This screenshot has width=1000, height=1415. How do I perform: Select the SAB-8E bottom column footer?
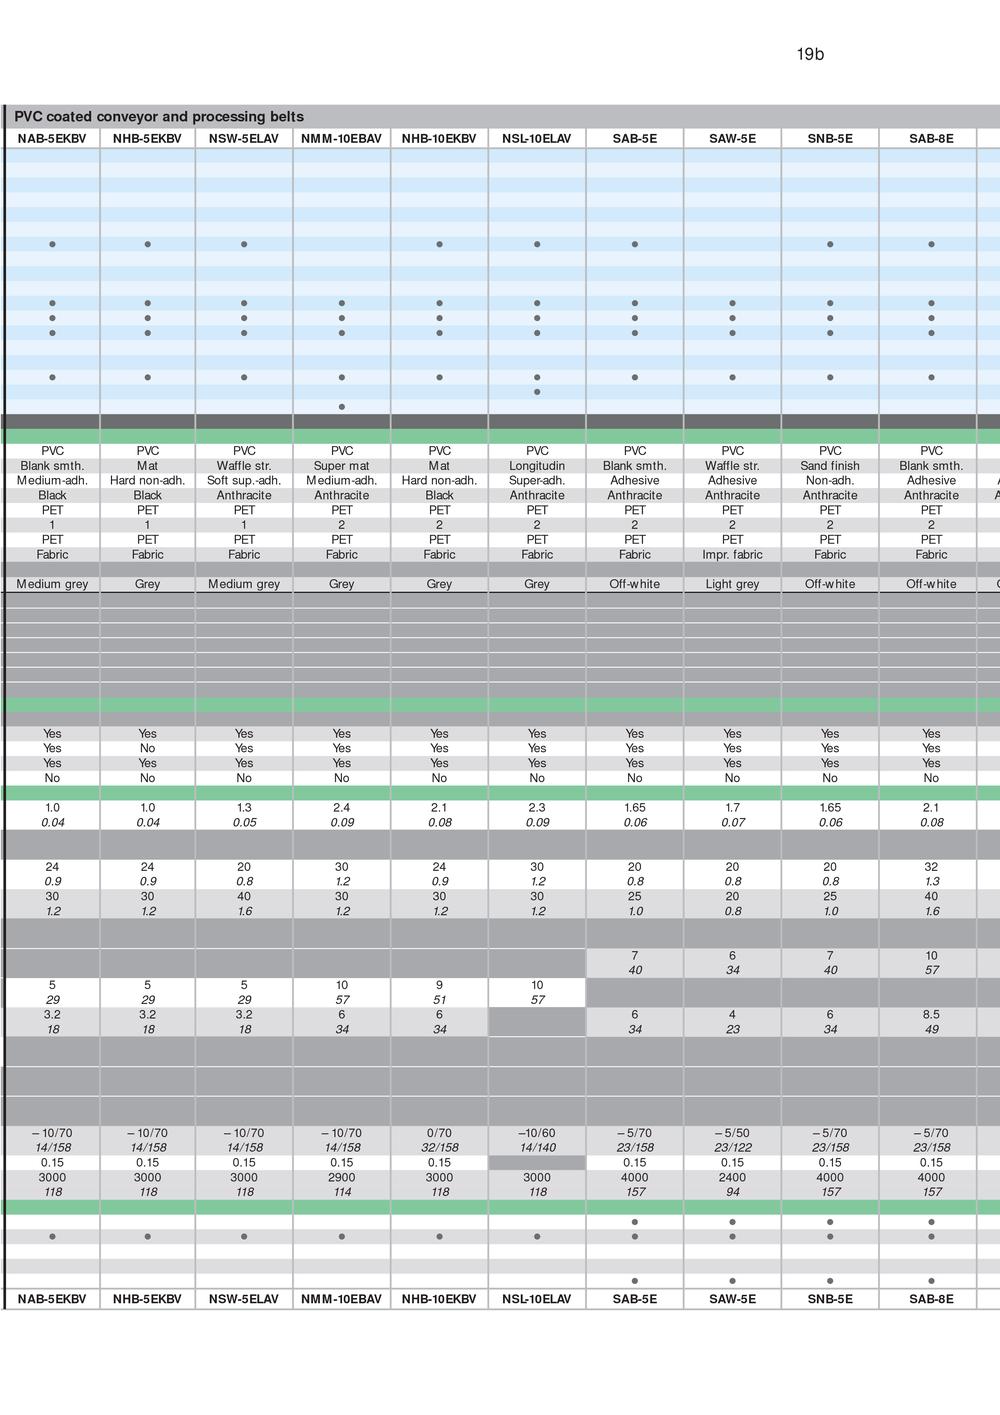point(931,1299)
